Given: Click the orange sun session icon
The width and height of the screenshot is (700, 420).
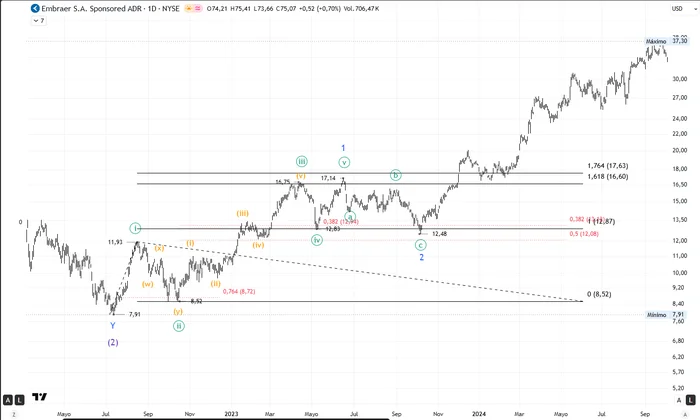Looking at the screenshot, I should (189, 8).
